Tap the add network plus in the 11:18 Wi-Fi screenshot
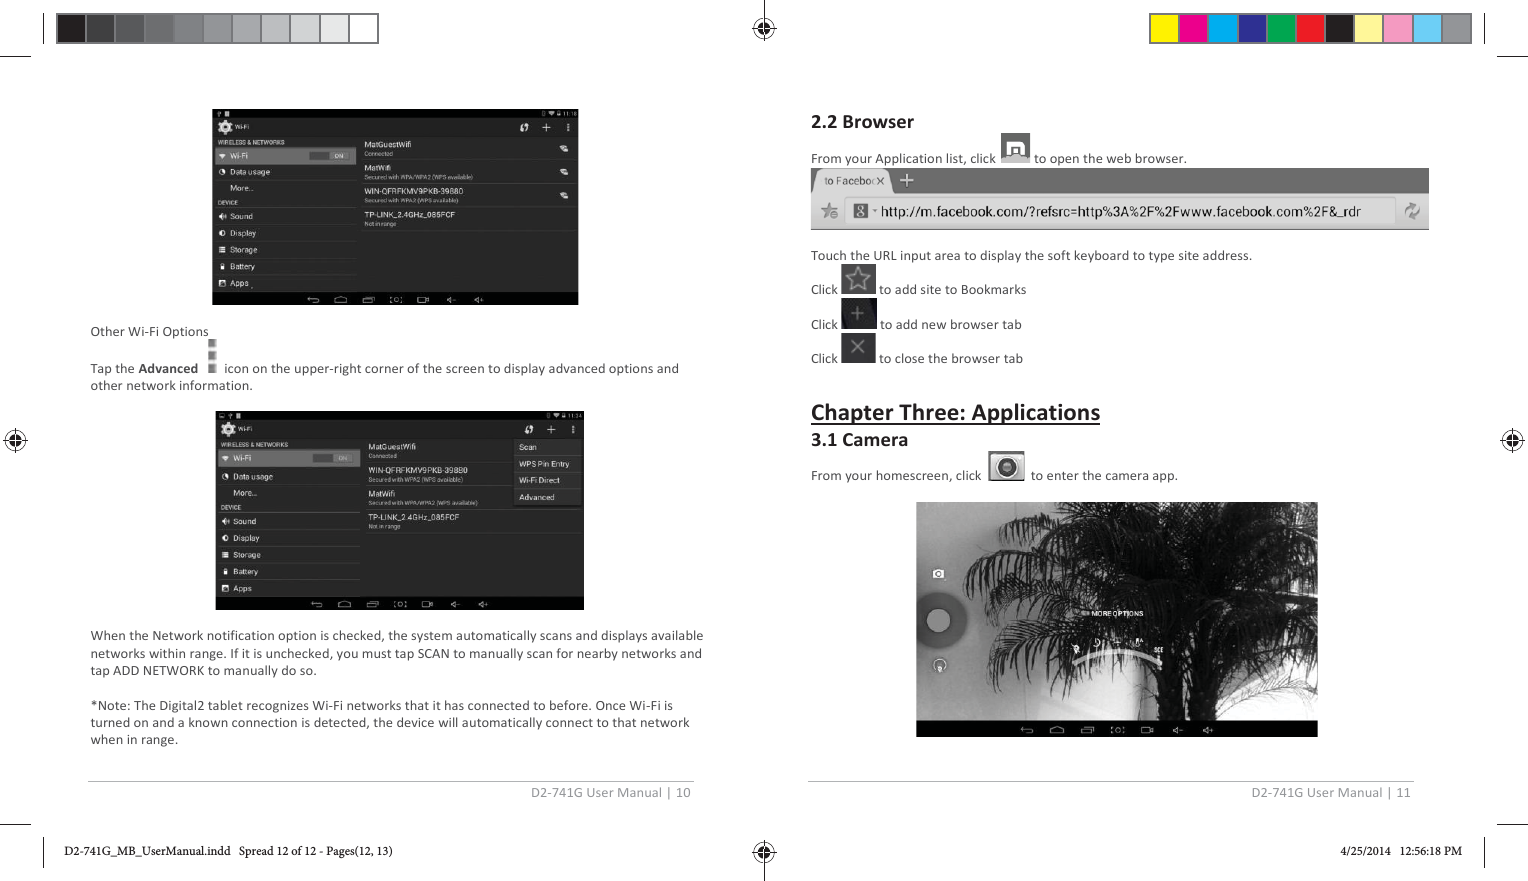Viewport: 1528px width, 881px height. tap(546, 127)
